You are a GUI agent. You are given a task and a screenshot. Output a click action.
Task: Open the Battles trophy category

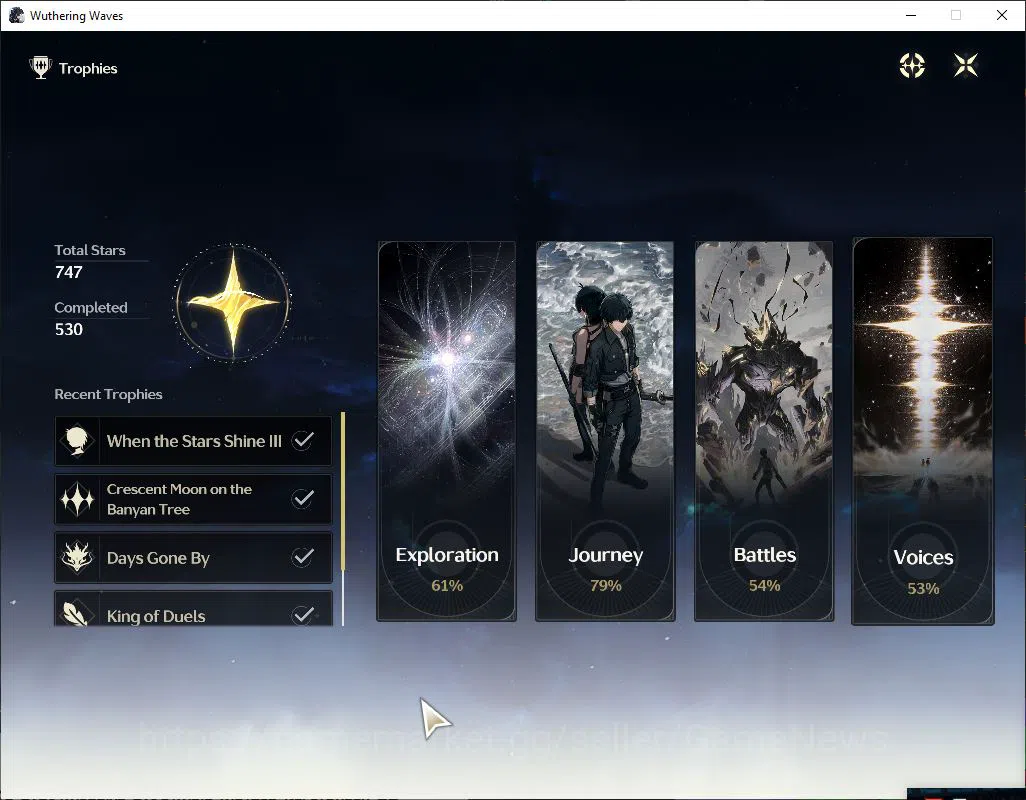[x=764, y=431]
